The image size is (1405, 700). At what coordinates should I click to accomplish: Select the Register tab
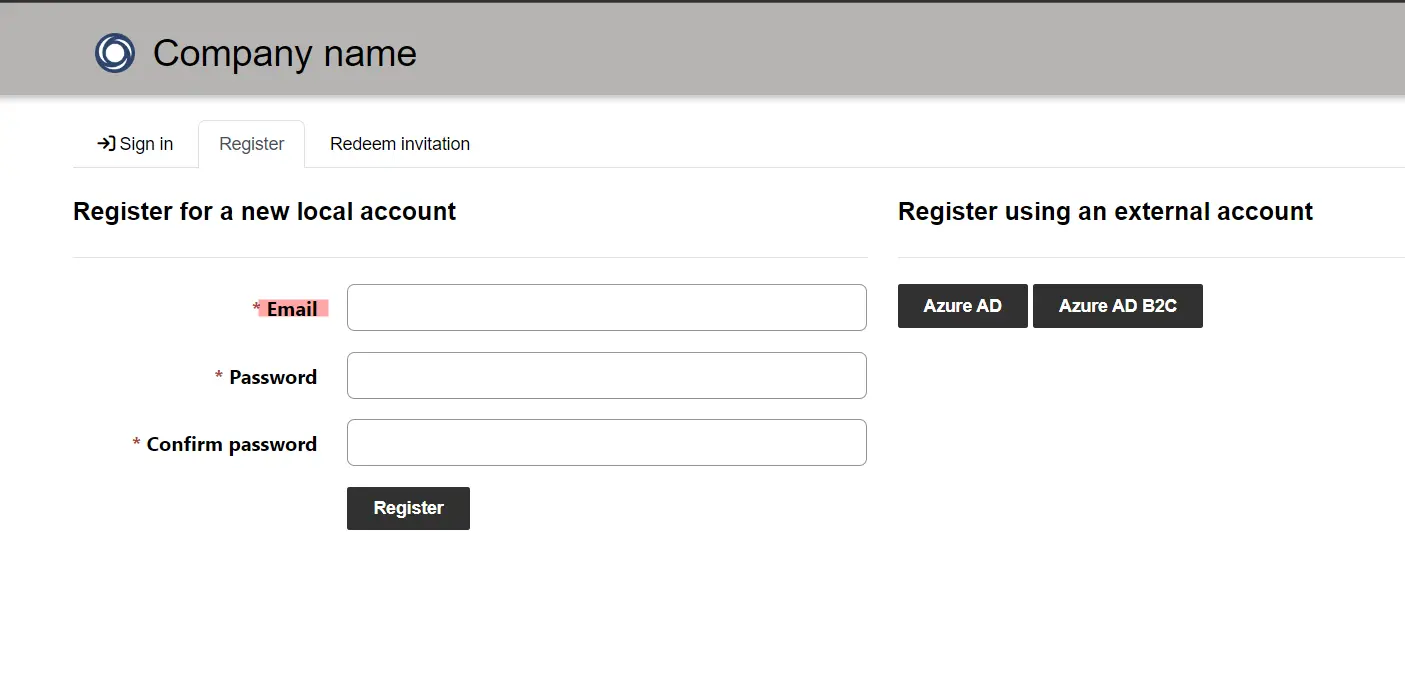[x=250, y=143]
